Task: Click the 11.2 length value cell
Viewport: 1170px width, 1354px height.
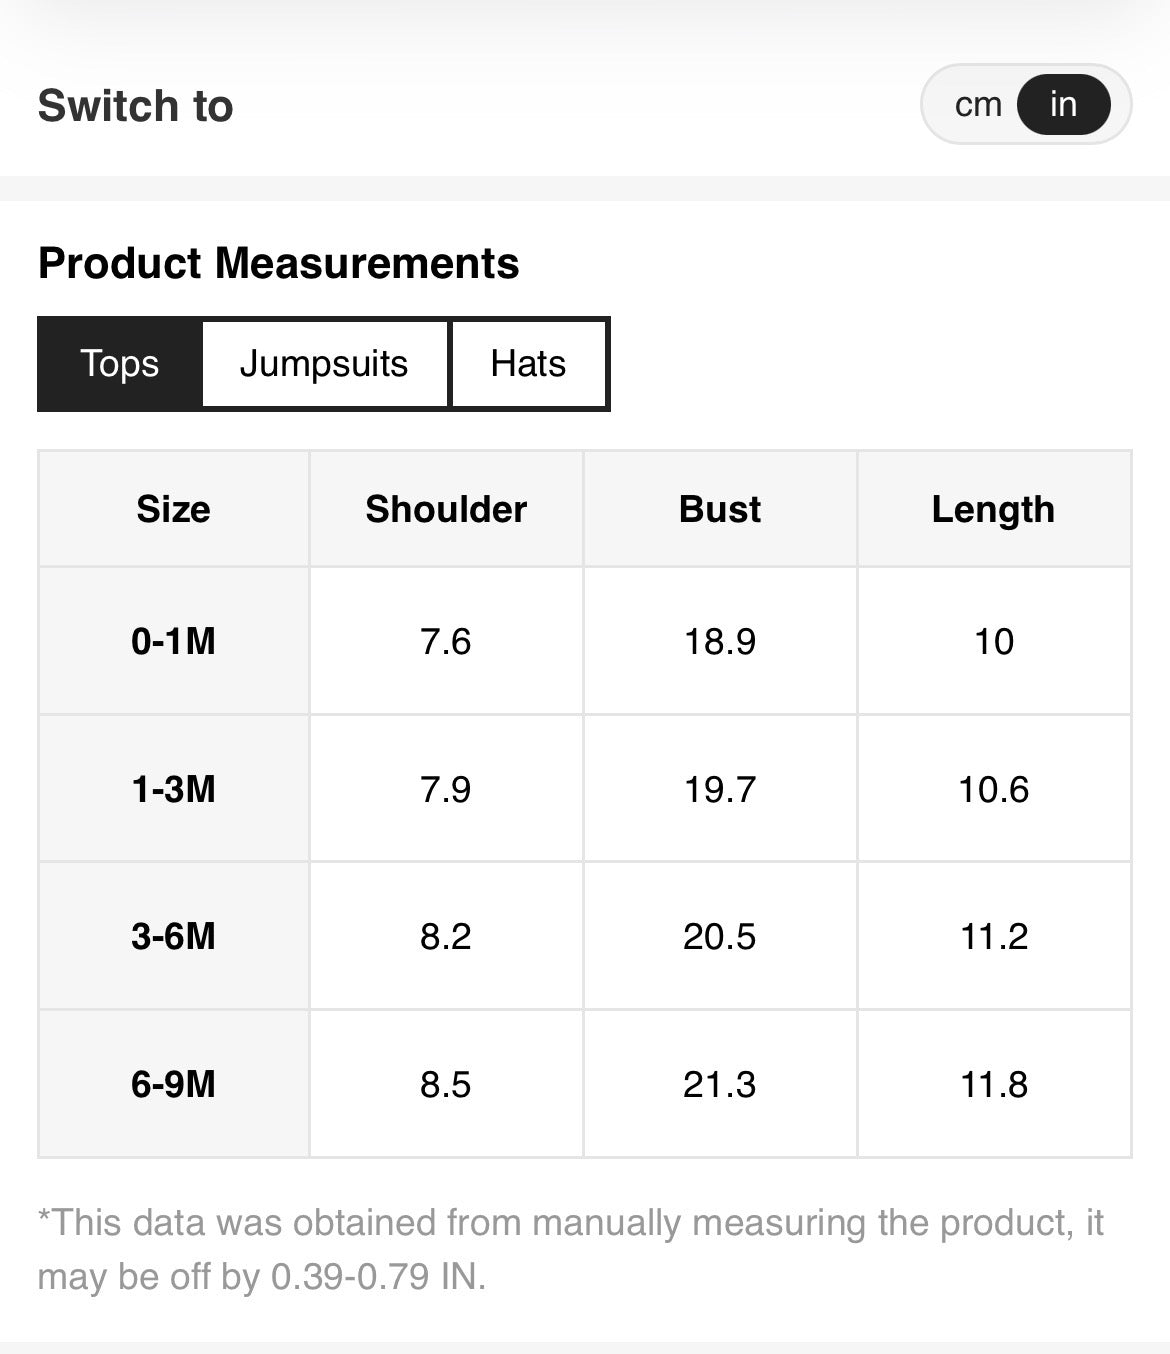Action: coord(993,936)
